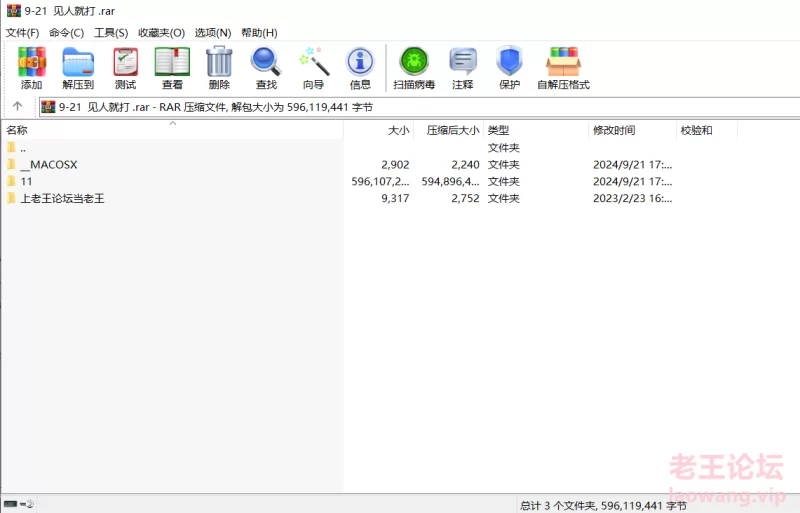Open the 查看 (View) book icon

(172, 61)
